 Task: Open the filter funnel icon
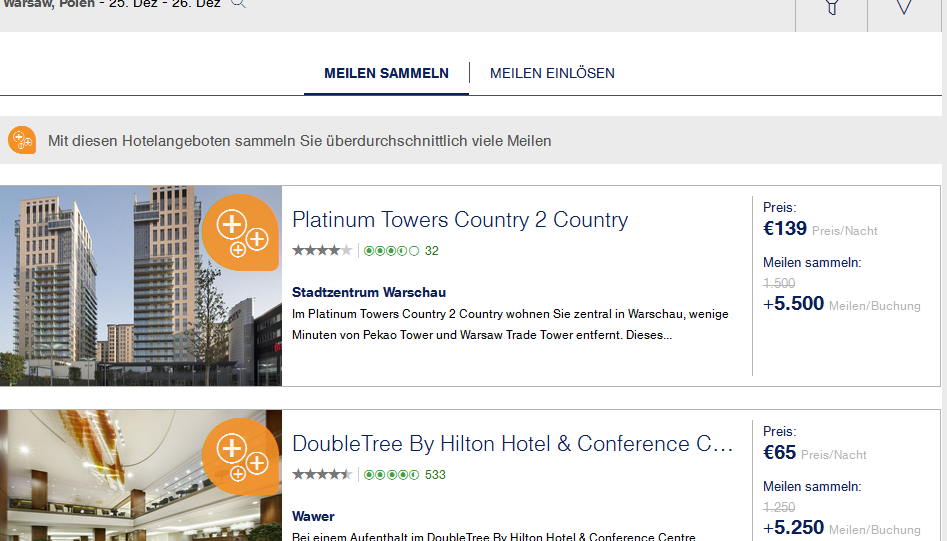(x=832, y=7)
